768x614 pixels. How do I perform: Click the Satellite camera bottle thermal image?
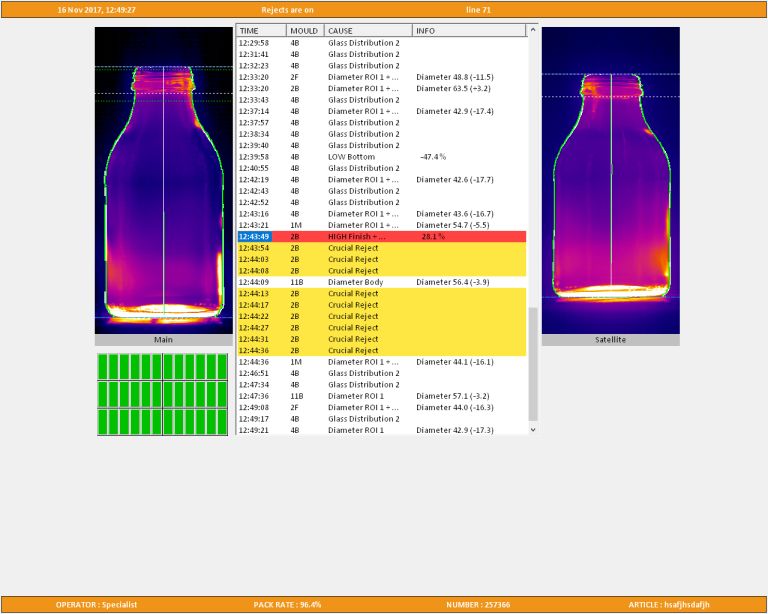point(610,180)
